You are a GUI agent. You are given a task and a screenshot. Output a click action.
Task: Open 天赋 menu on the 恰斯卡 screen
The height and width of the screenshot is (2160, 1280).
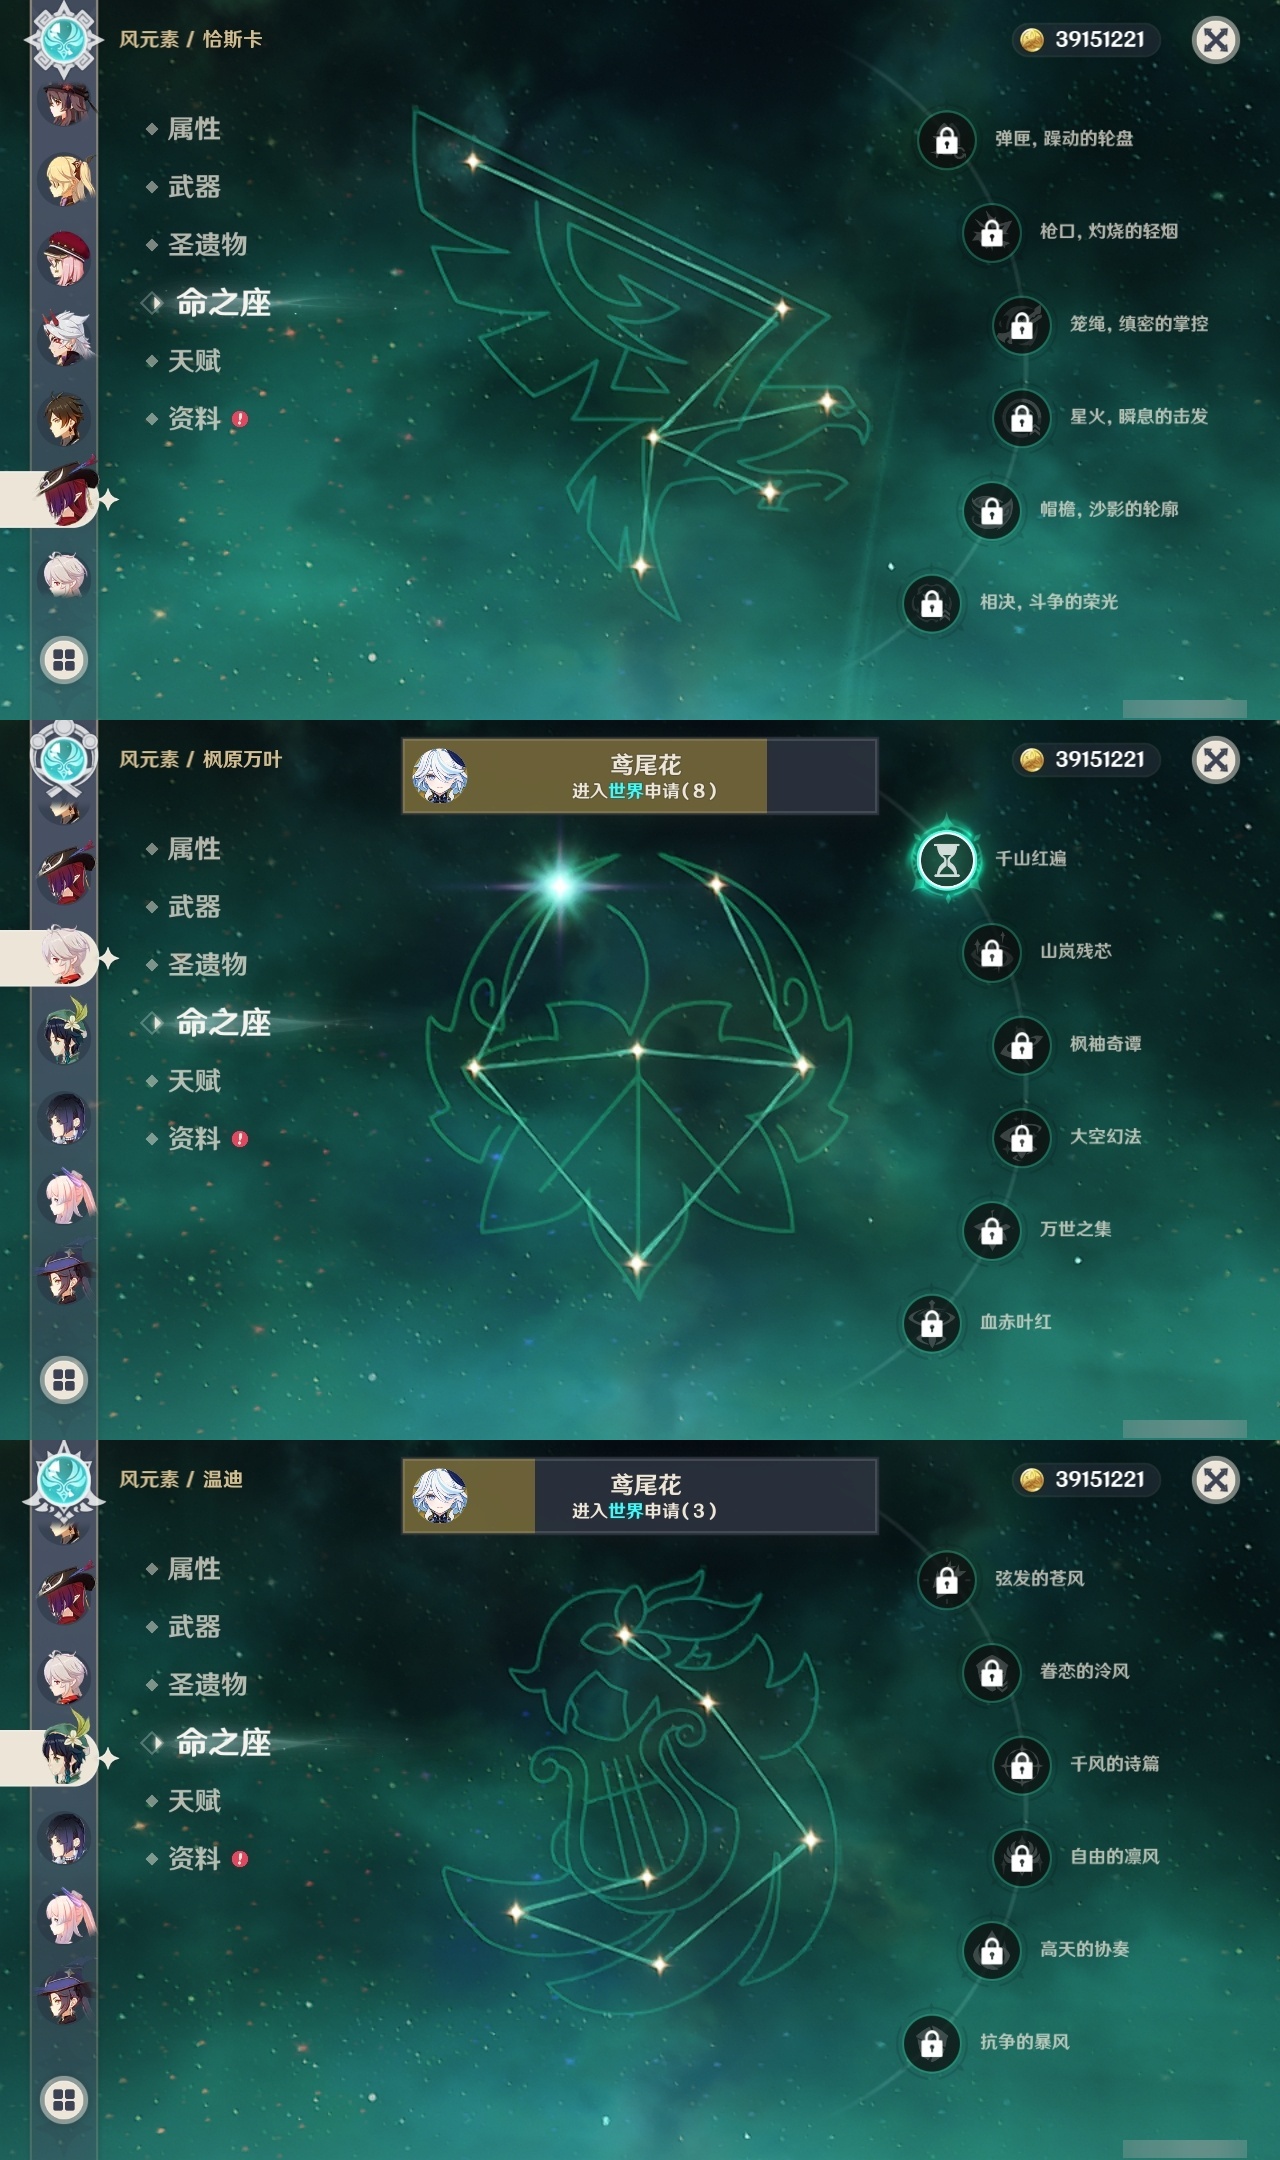click(194, 361)
